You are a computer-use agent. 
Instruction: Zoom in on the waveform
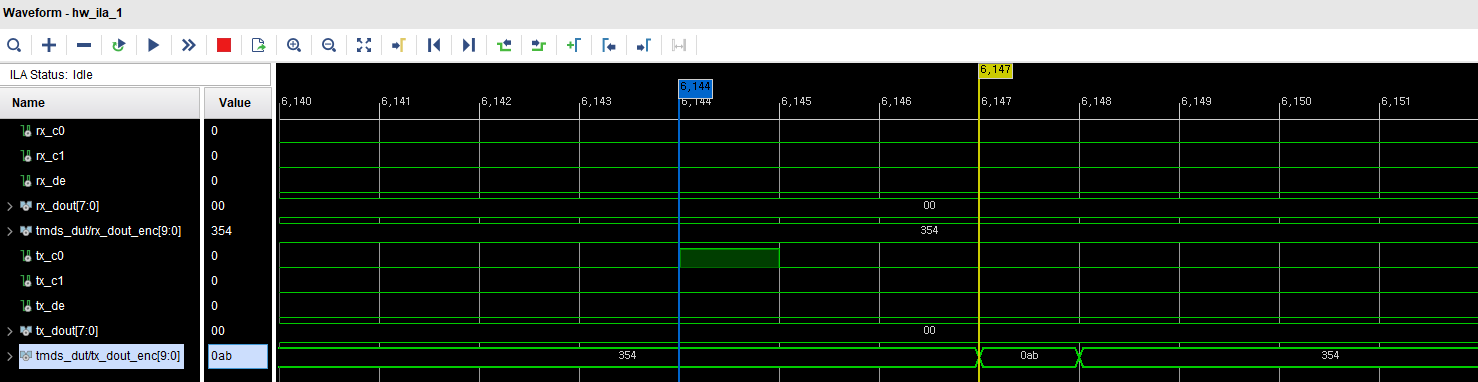pos(294,45)
